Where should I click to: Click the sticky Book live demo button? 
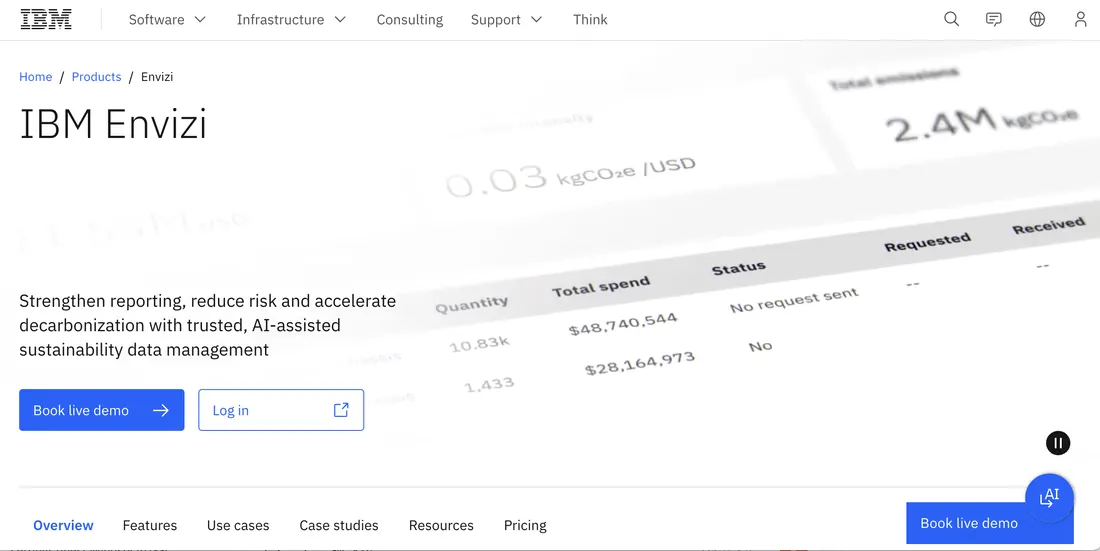click(x=990, y=523)
